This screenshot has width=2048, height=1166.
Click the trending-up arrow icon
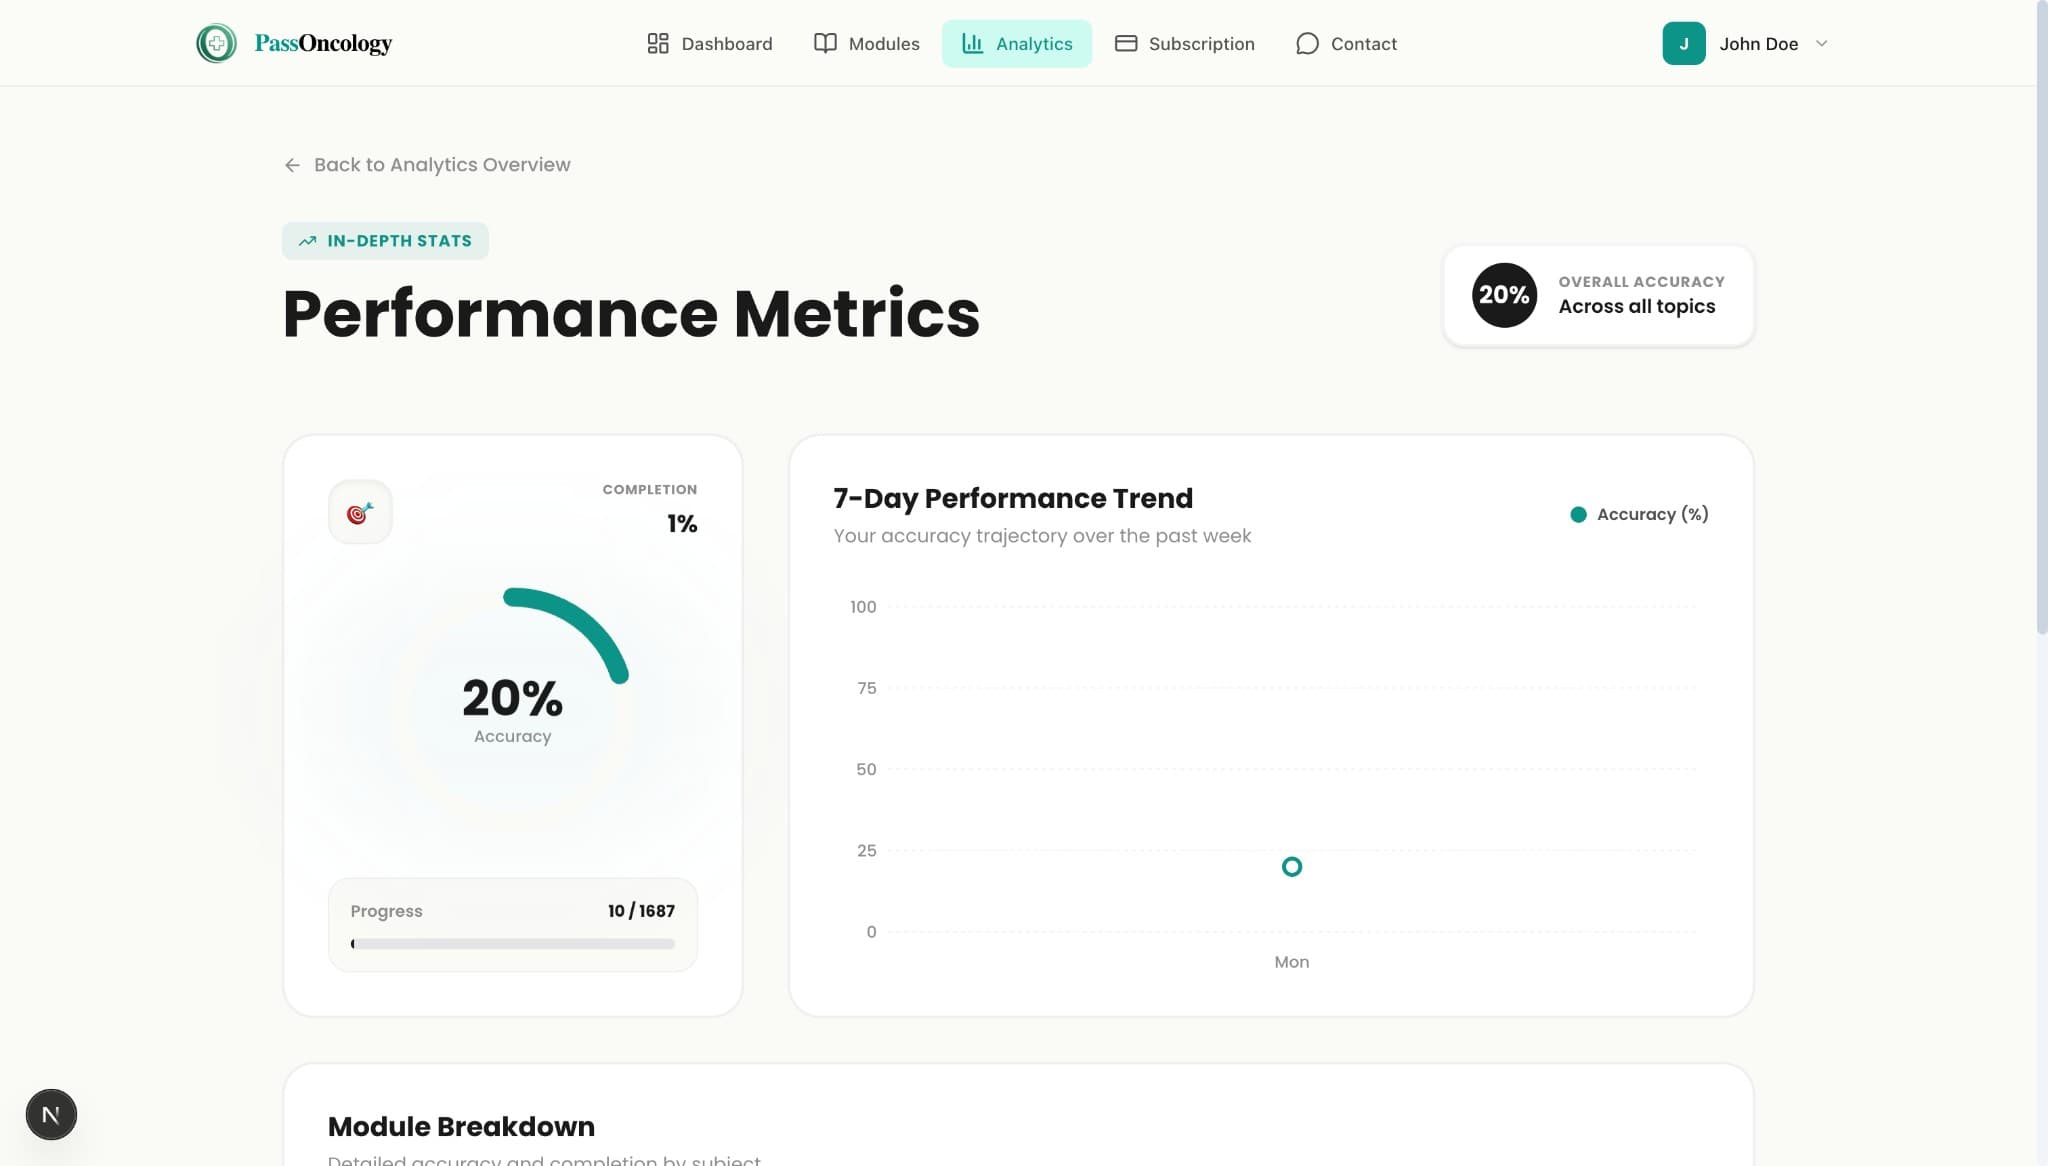pyautogui.click(x=307, y=241)
